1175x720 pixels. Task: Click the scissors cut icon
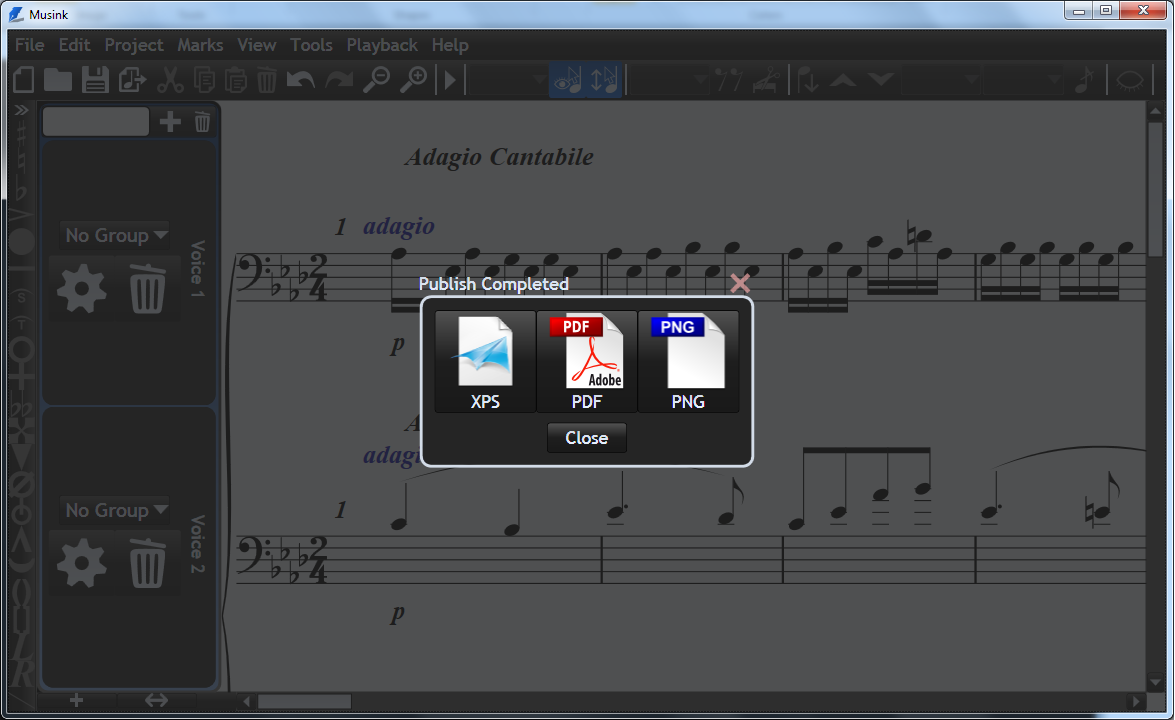(170, 79)
